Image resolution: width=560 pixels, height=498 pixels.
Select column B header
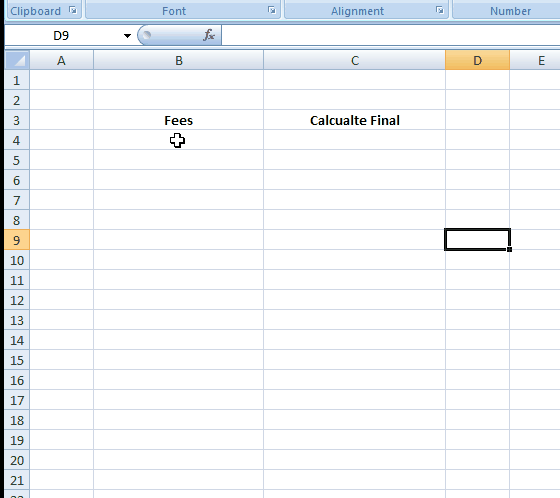click(179, 60)
